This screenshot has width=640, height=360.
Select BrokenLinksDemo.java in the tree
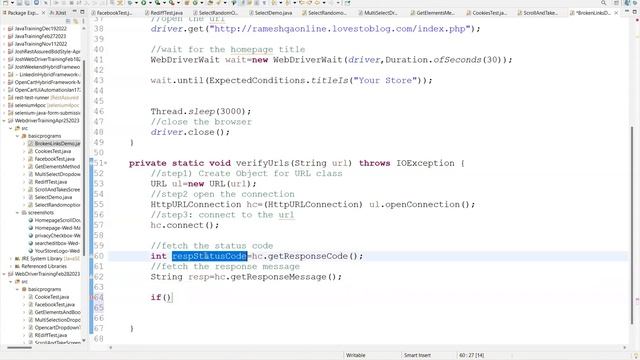pos(54,144)
